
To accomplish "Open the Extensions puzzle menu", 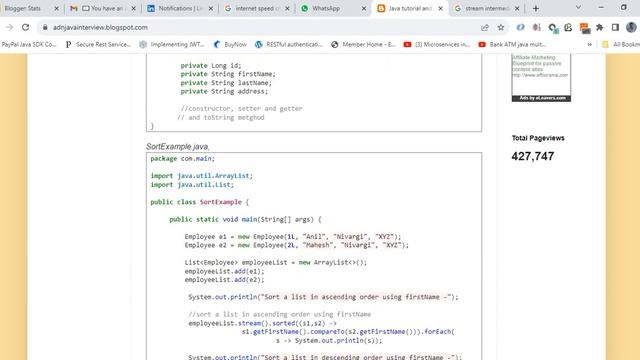I will pos(600,27).
